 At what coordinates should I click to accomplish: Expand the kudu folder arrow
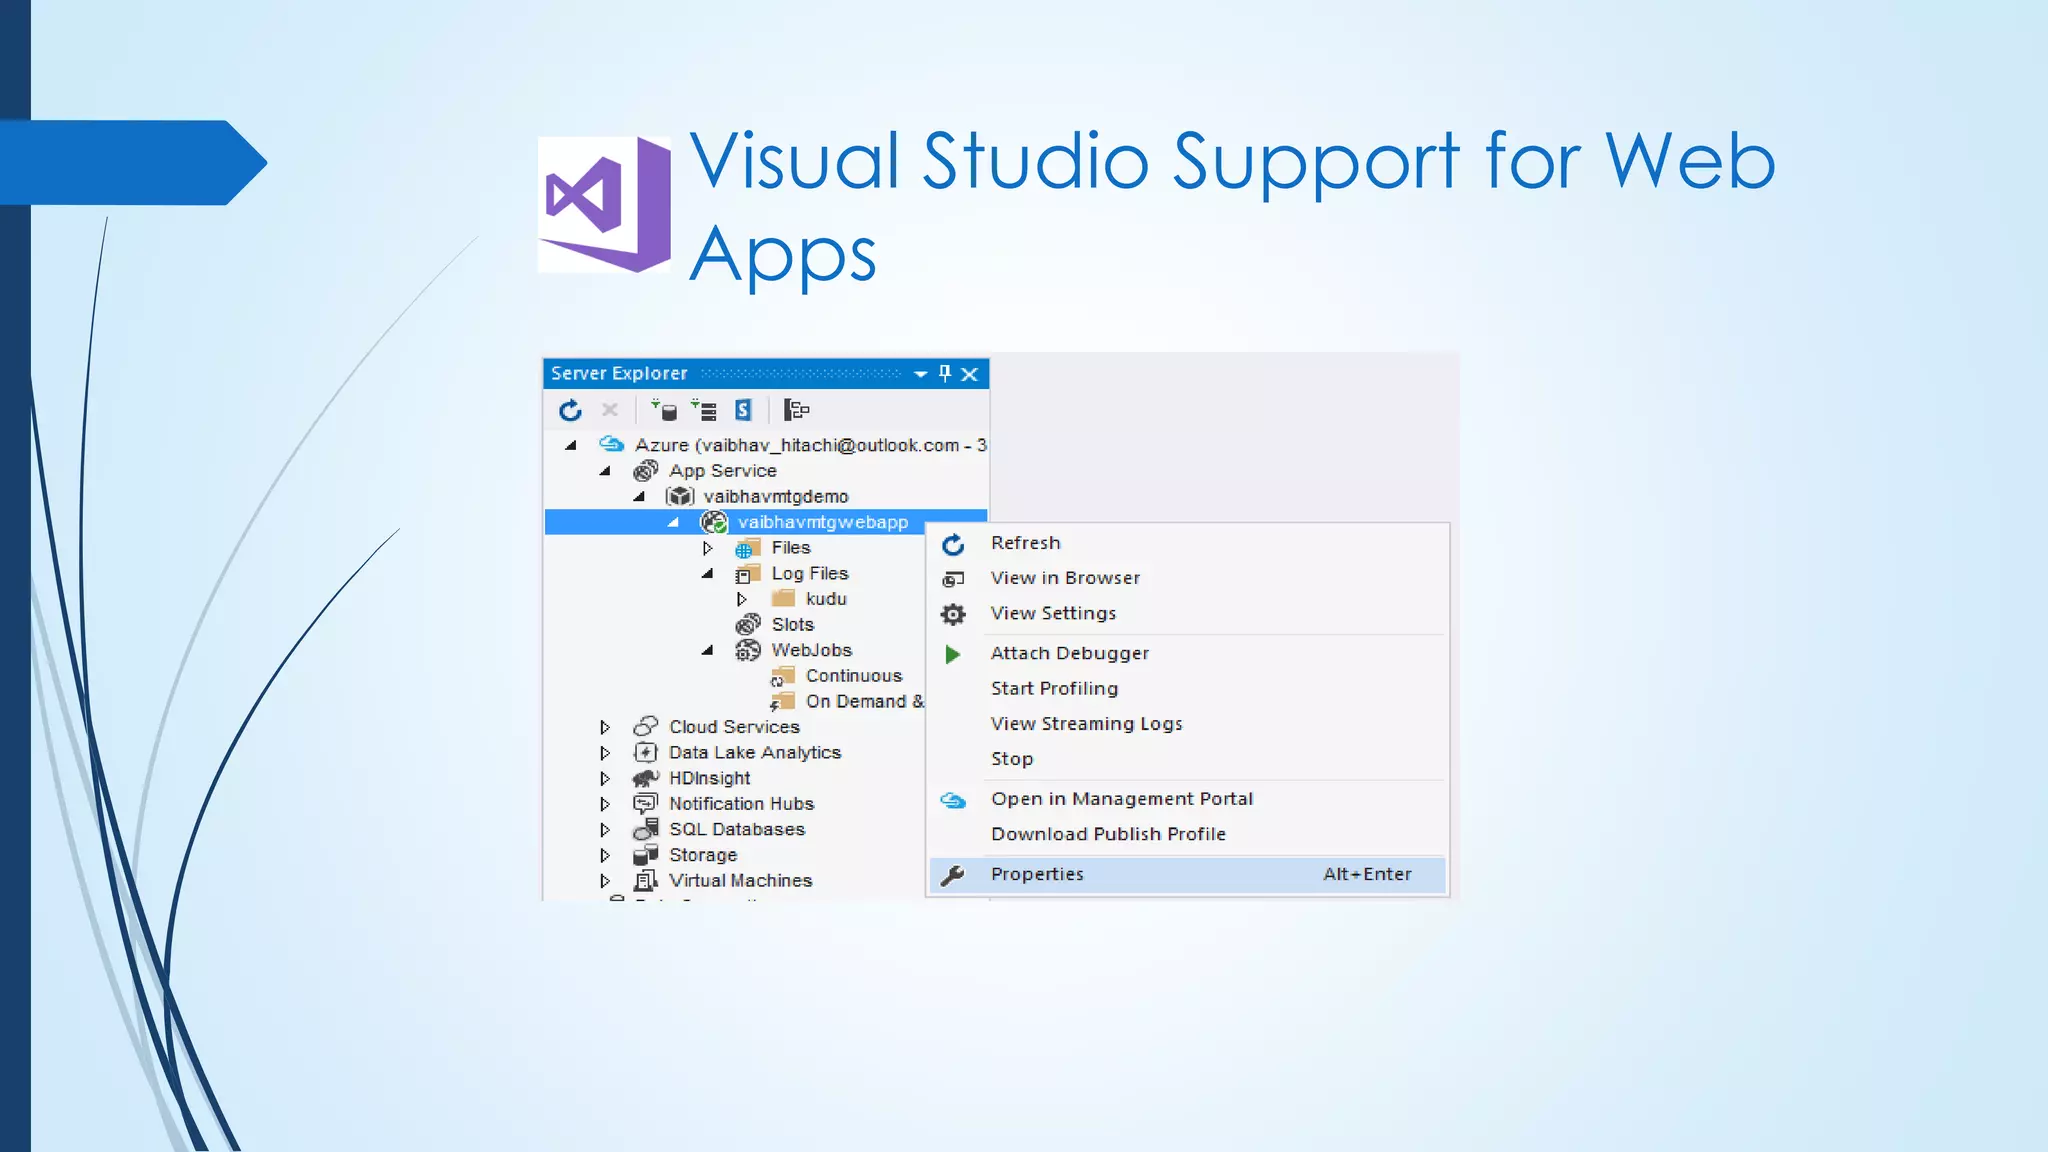point(742,599)
